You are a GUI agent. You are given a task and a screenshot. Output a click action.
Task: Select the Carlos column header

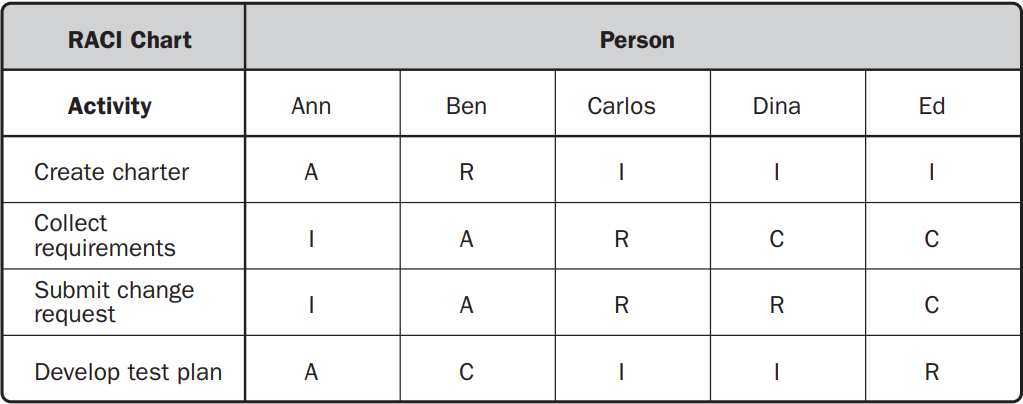coord(621,106)
